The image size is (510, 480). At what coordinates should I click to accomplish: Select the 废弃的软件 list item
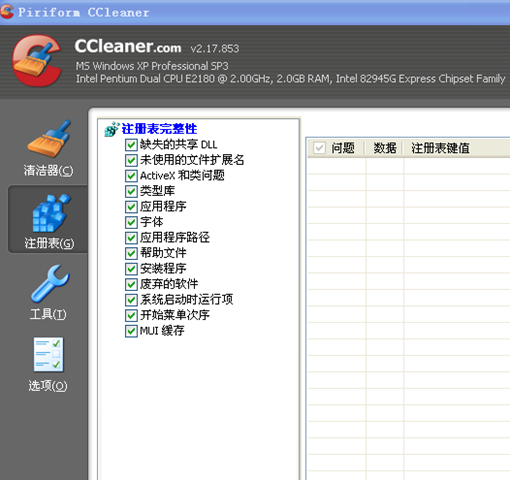pyautogui.click(x=169, y=284)
